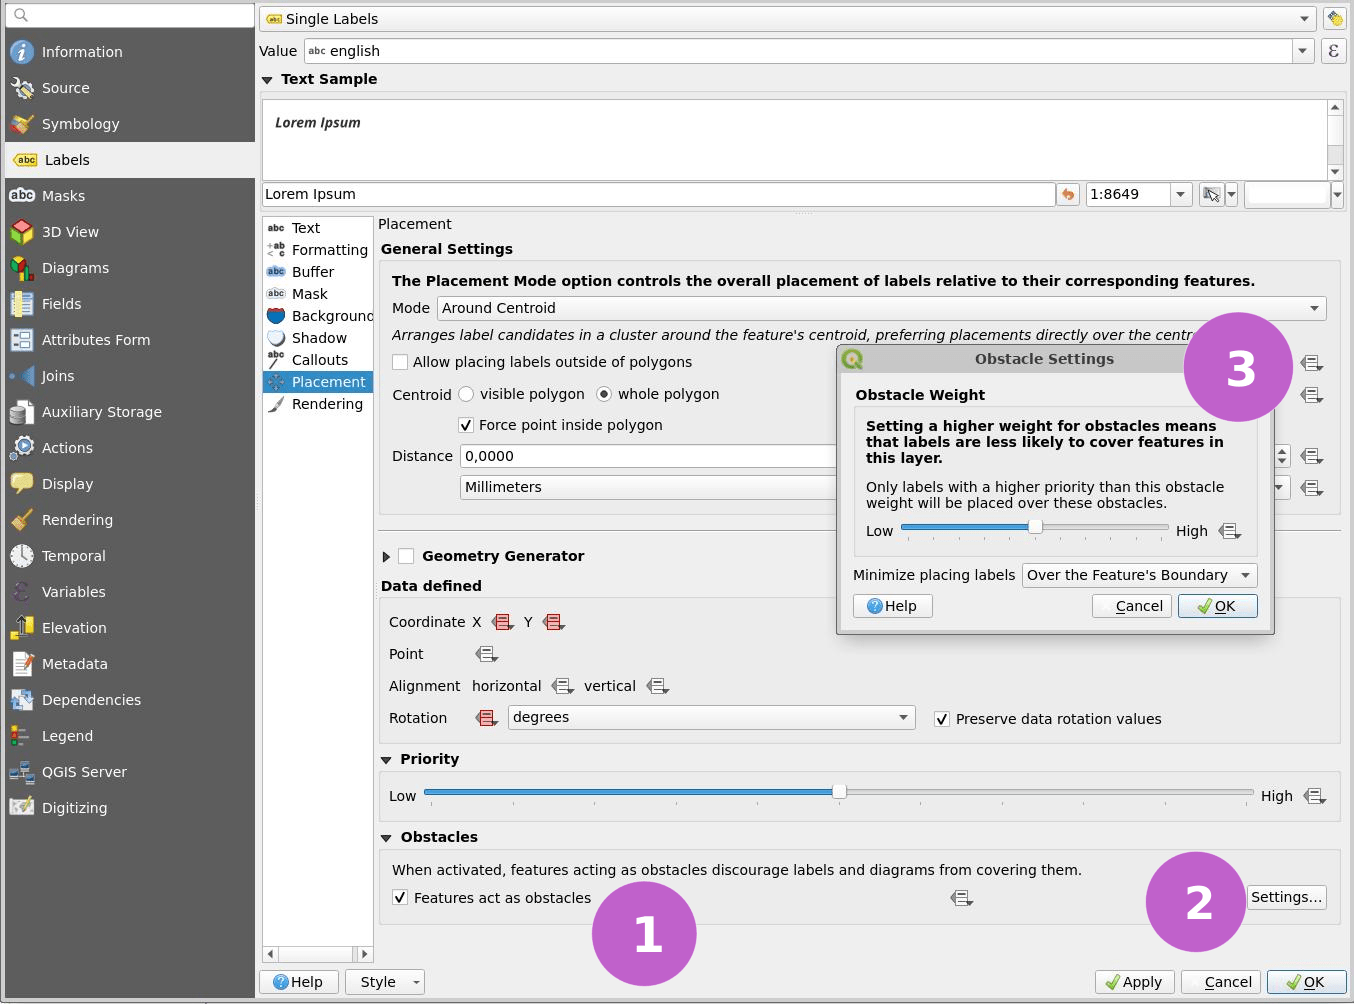Click OK in Obstacle Settings dialog

point(1217,605)
